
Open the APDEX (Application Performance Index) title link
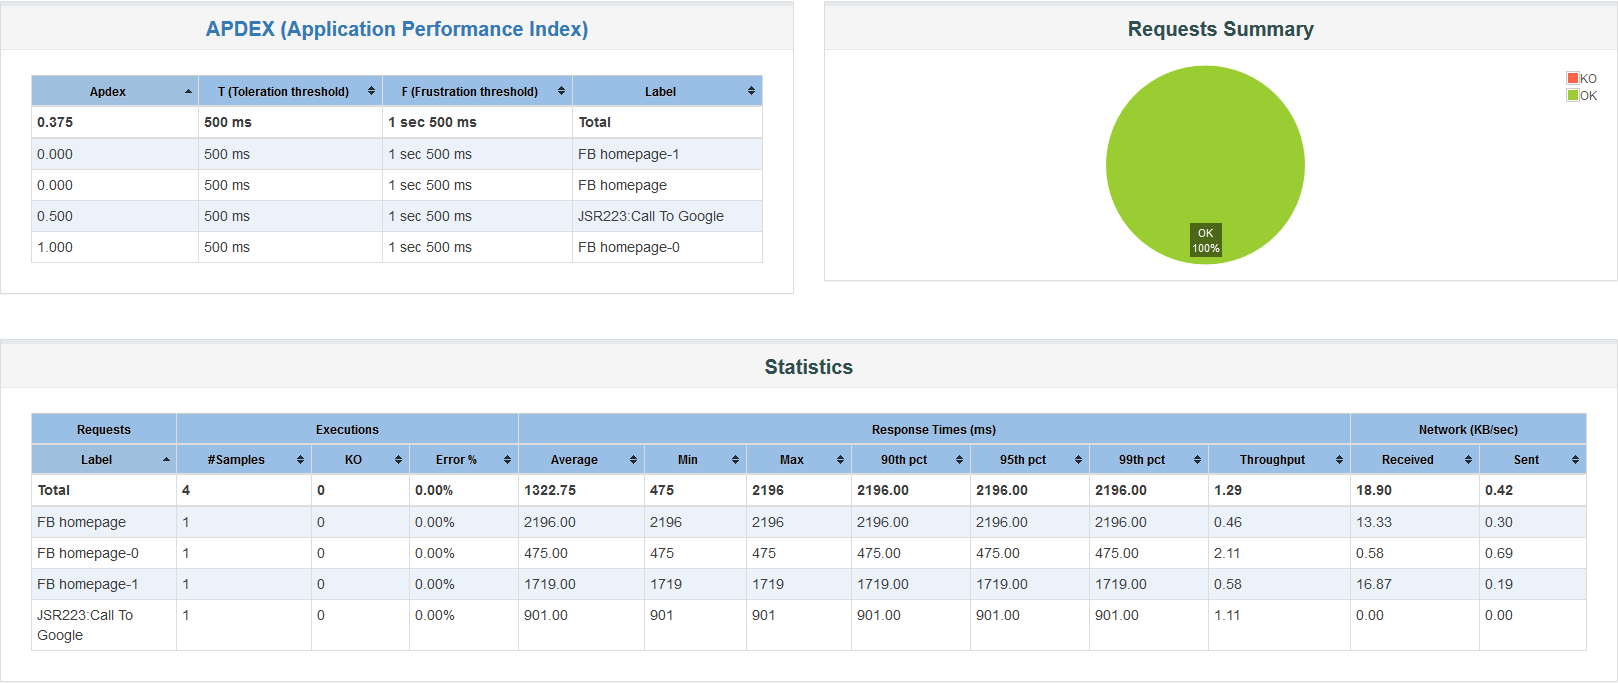pyautogui.click(x=397, y=29)
